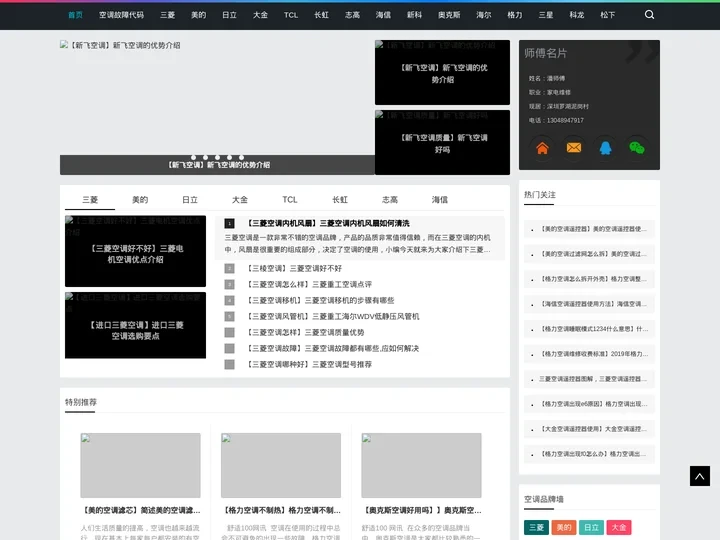This screenshot has width=720, height=540.
Task: Switch to the 海信 tab in article panel
Action: click(x=439, y=200)
